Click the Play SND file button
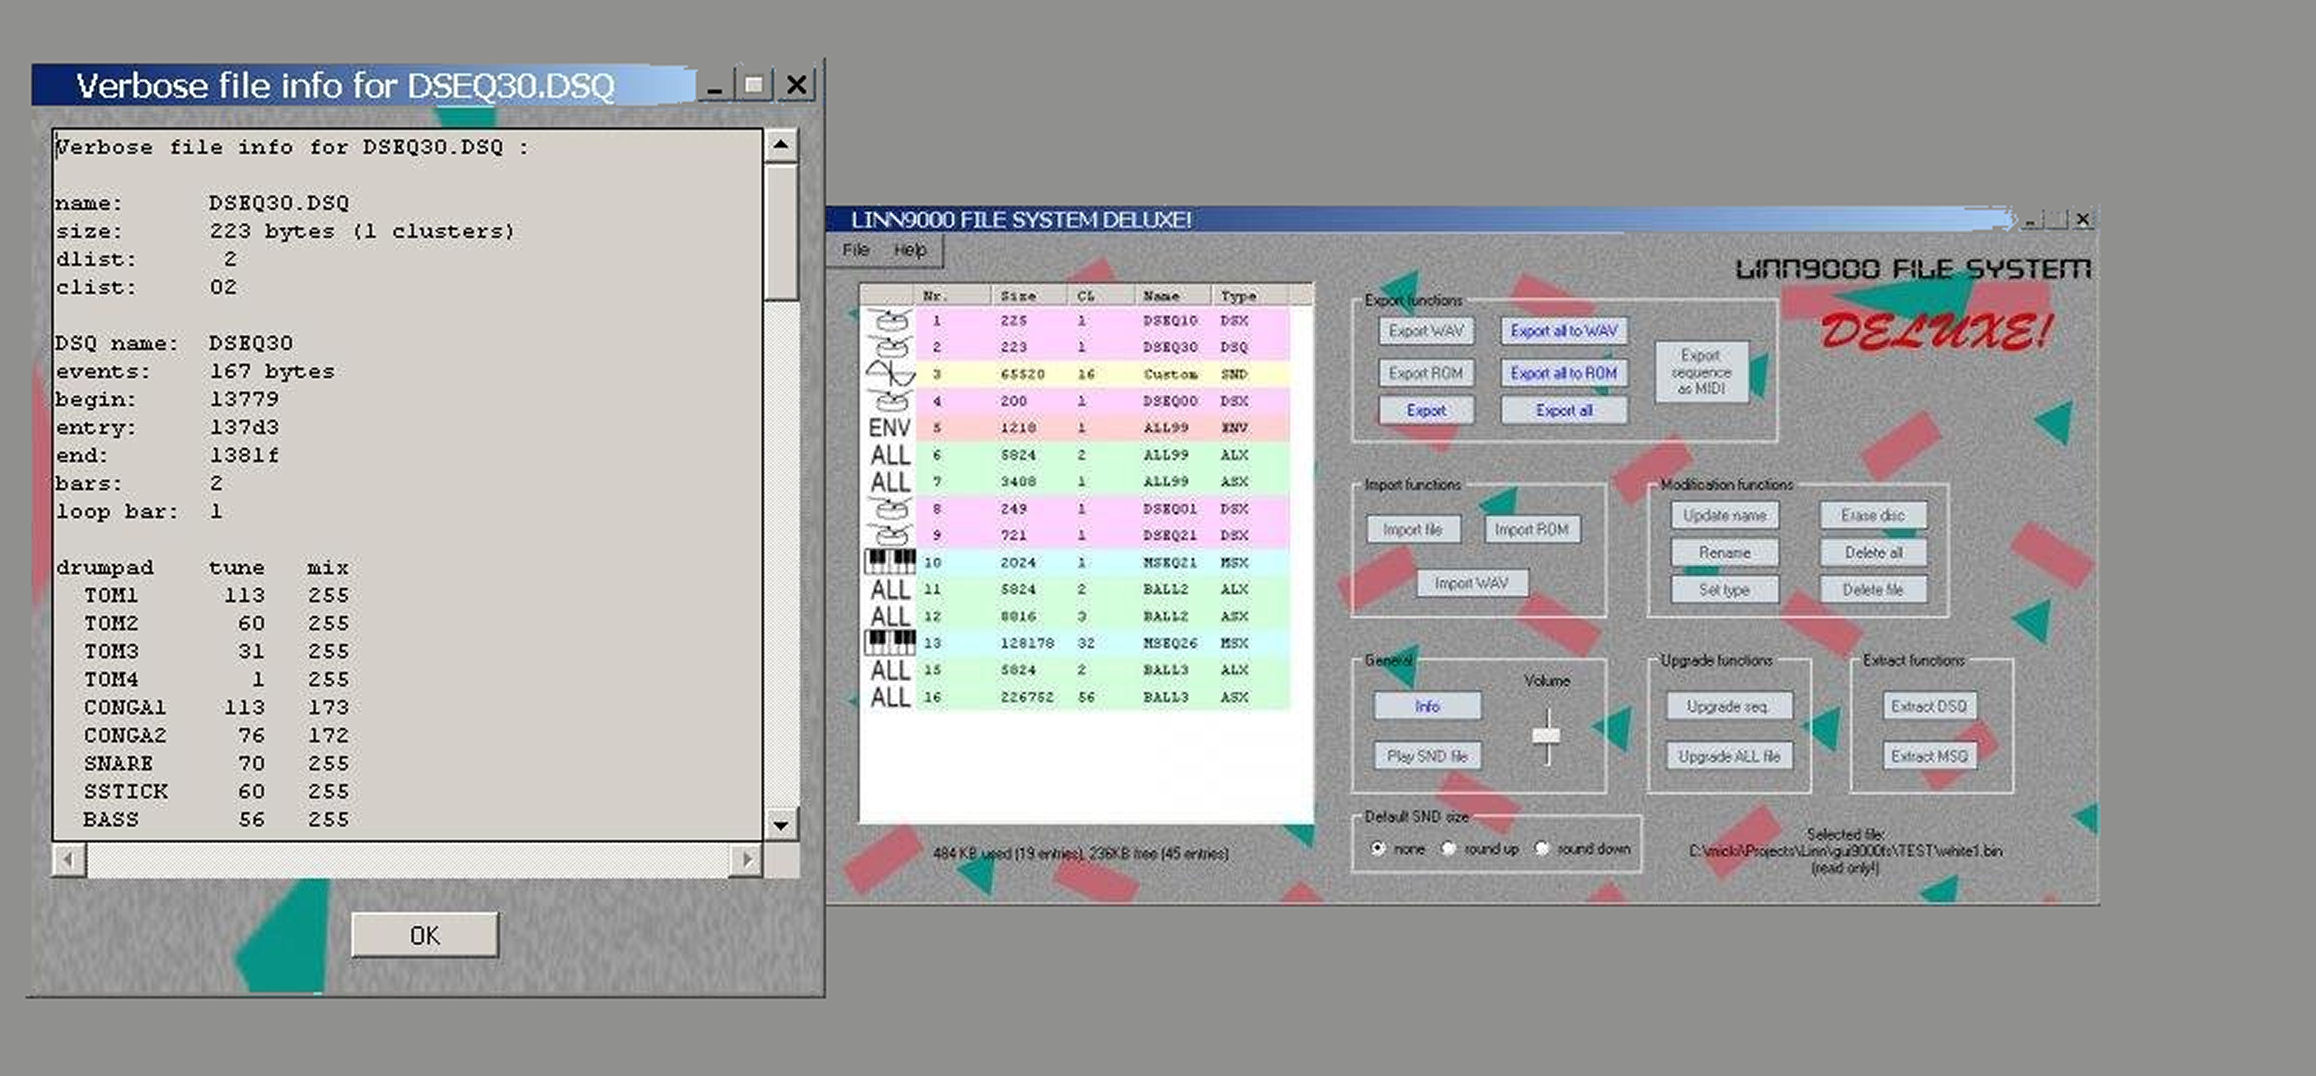This screenshot has width=2316, height=1076. click(x=1427, y=756)
